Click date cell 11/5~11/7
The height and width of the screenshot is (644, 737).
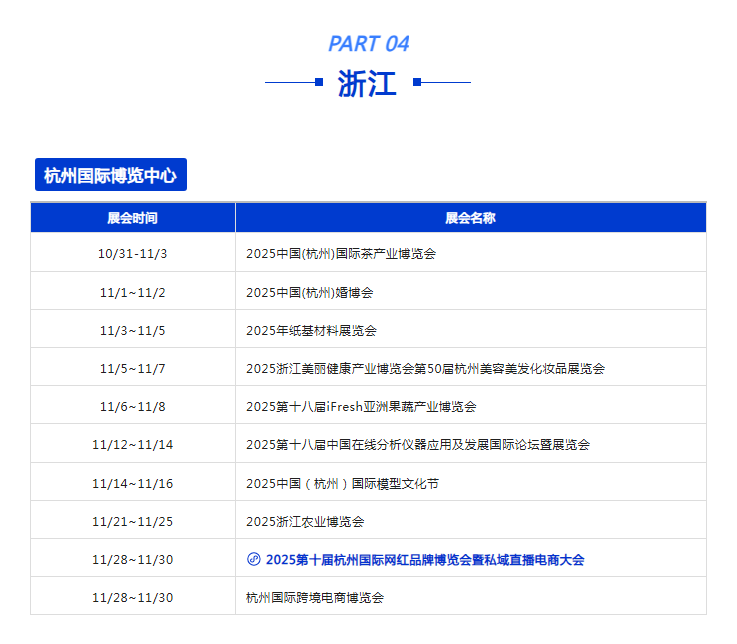(x=133, y=369)
